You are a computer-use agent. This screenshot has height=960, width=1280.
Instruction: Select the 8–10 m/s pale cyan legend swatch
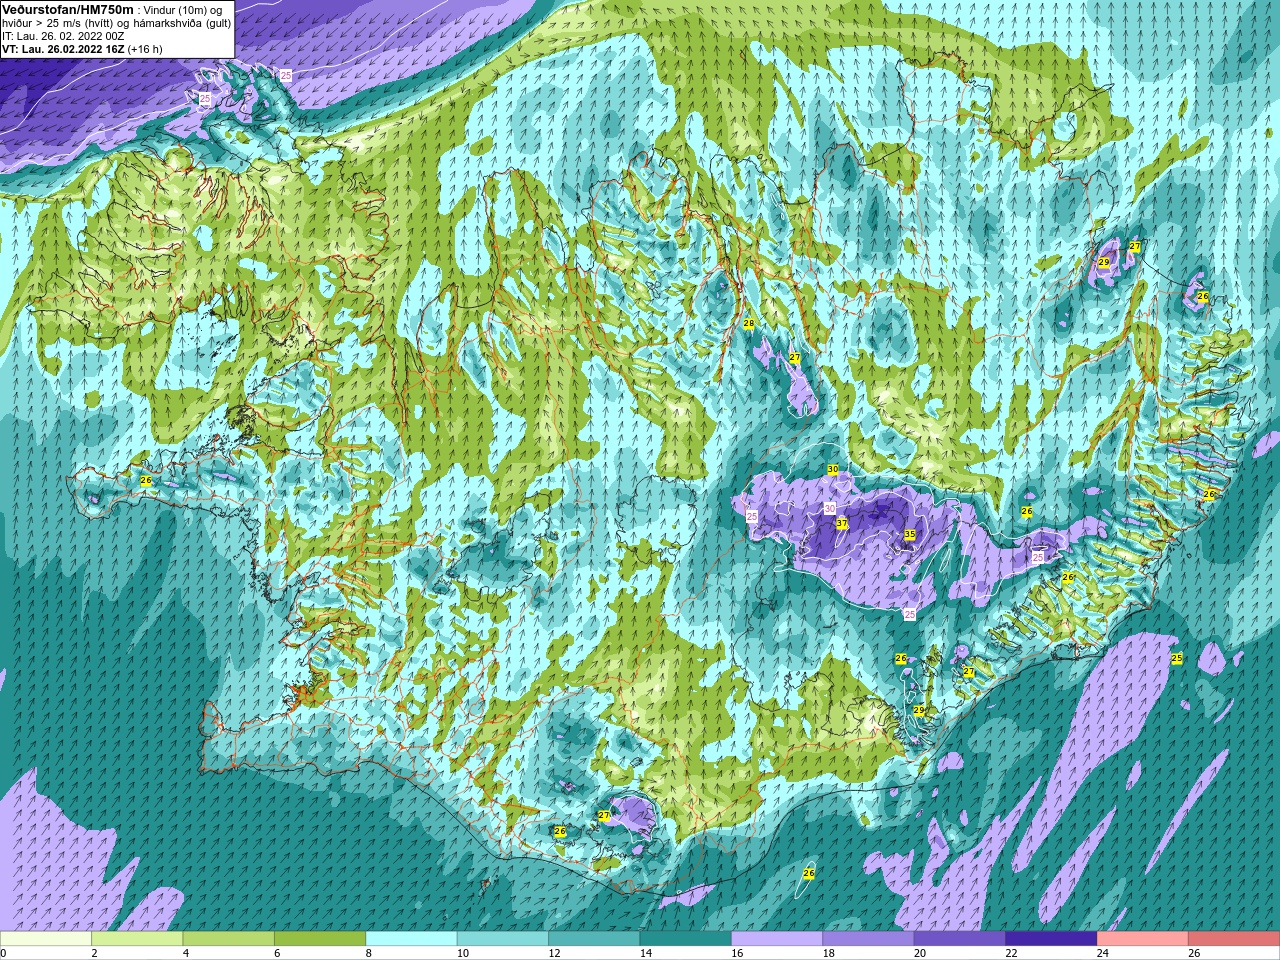point(411,939)
